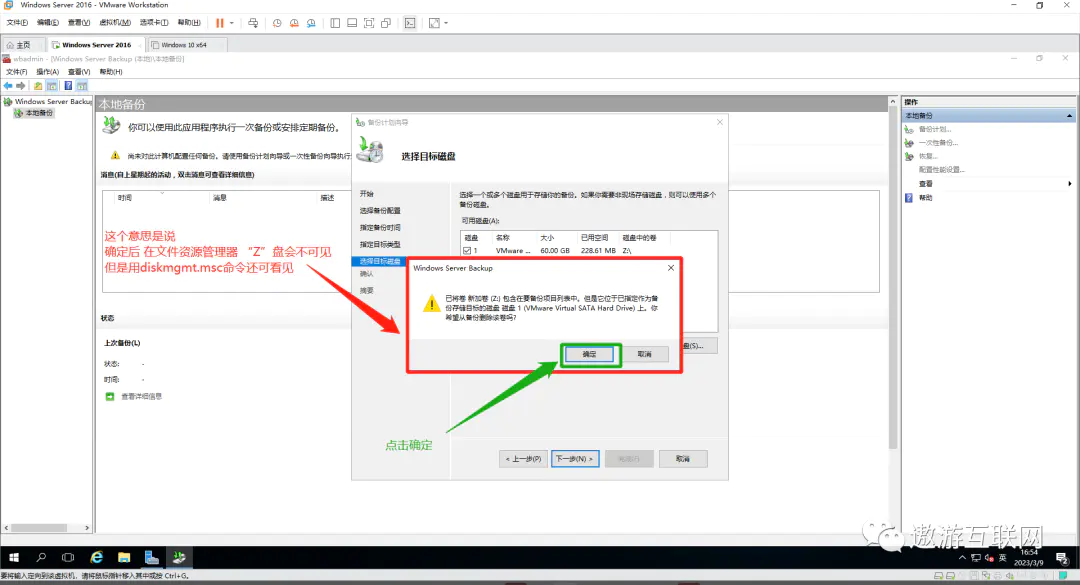Open Internet Explorer from the taskbar
This screenshot has width=1080, height=585.
coord(96,557)
